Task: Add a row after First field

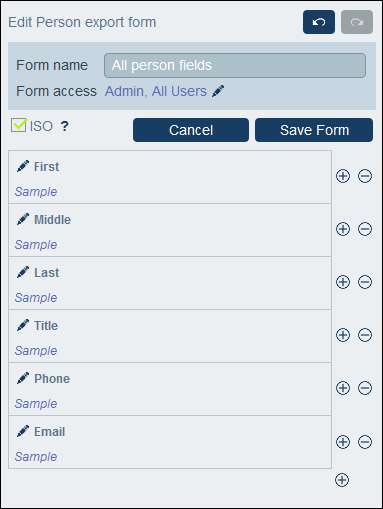Action: pos(343,176)
